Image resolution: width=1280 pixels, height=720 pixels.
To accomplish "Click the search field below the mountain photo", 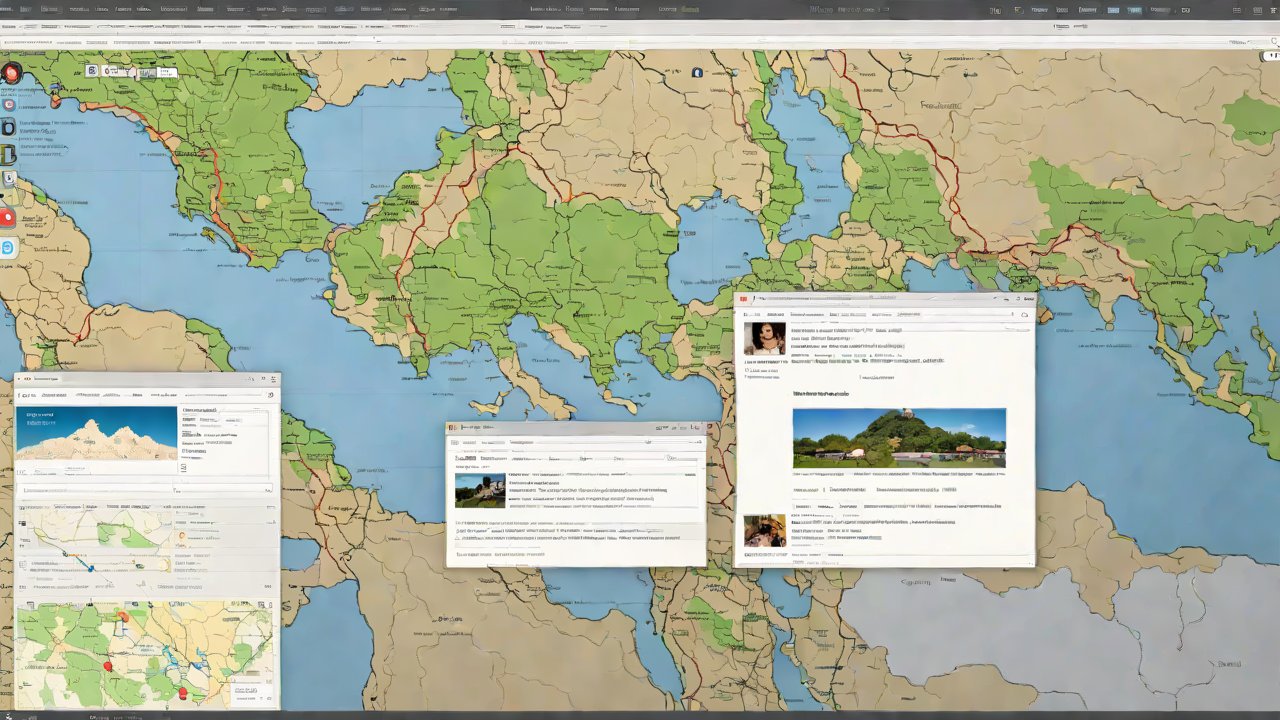I will point(145,490).
